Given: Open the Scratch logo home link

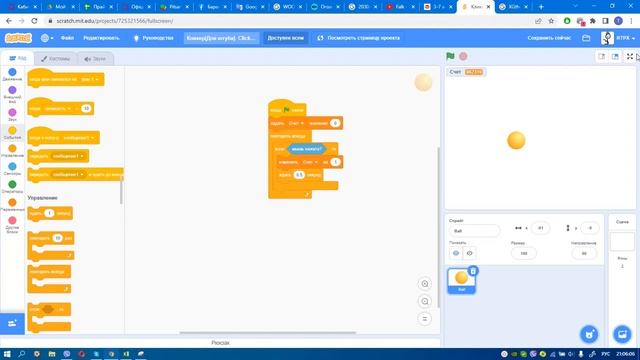Looking at the screenshot, I should [18, 38].
